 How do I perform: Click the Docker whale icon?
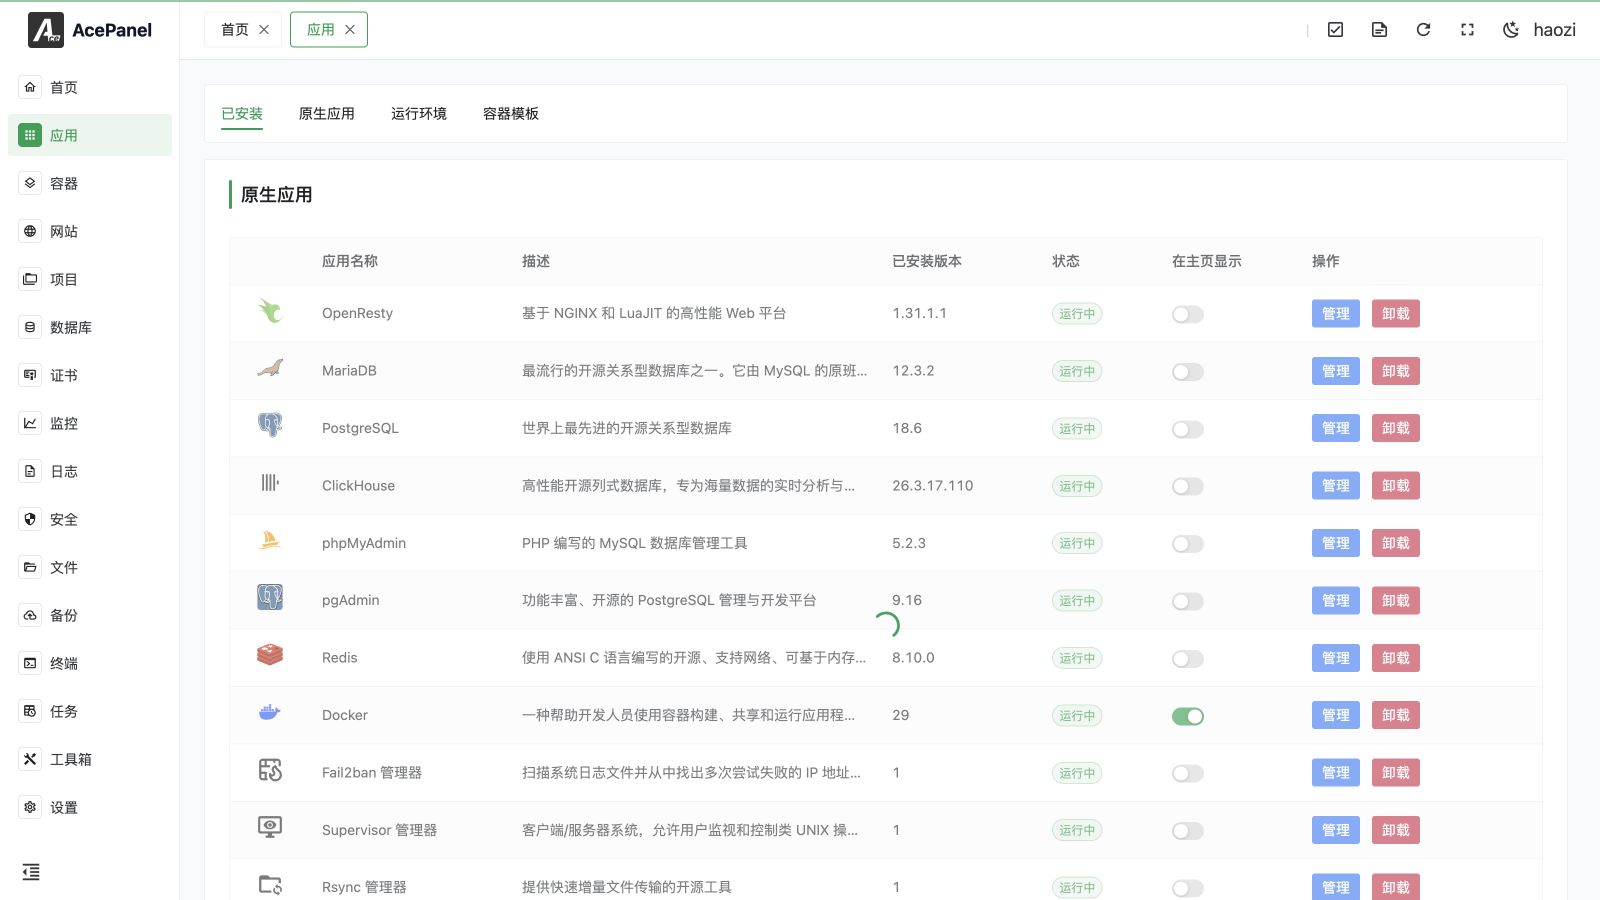tap(270, 713)
